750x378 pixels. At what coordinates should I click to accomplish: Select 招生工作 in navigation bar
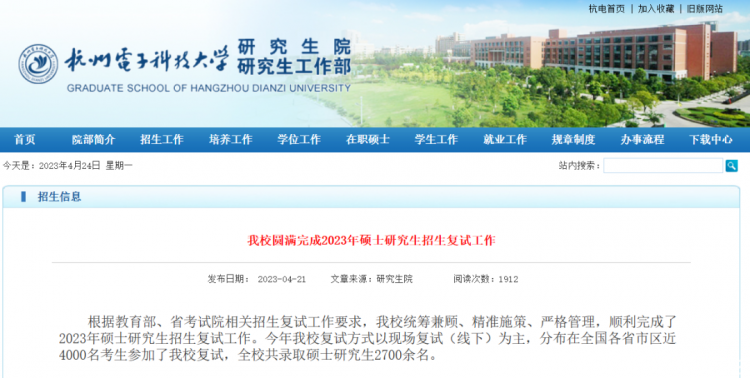(162, 140)
